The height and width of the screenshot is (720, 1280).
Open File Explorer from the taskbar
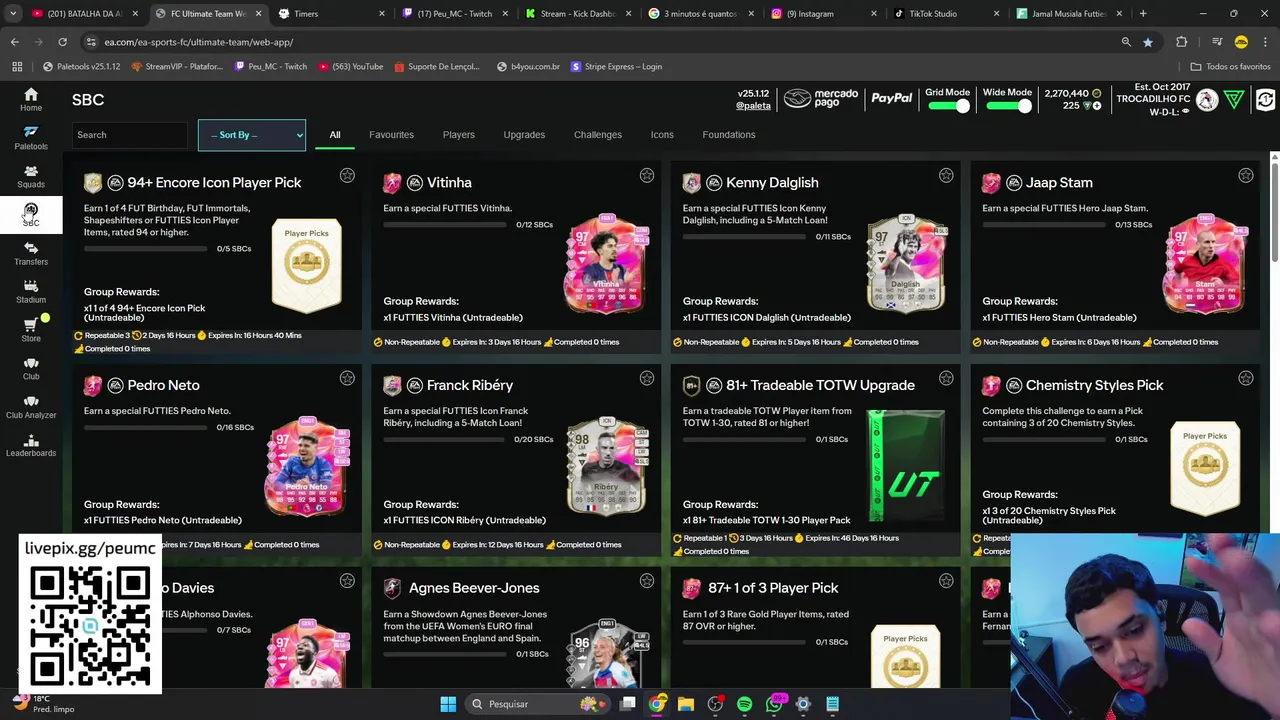pyautogui.click(x=686, y=704)
